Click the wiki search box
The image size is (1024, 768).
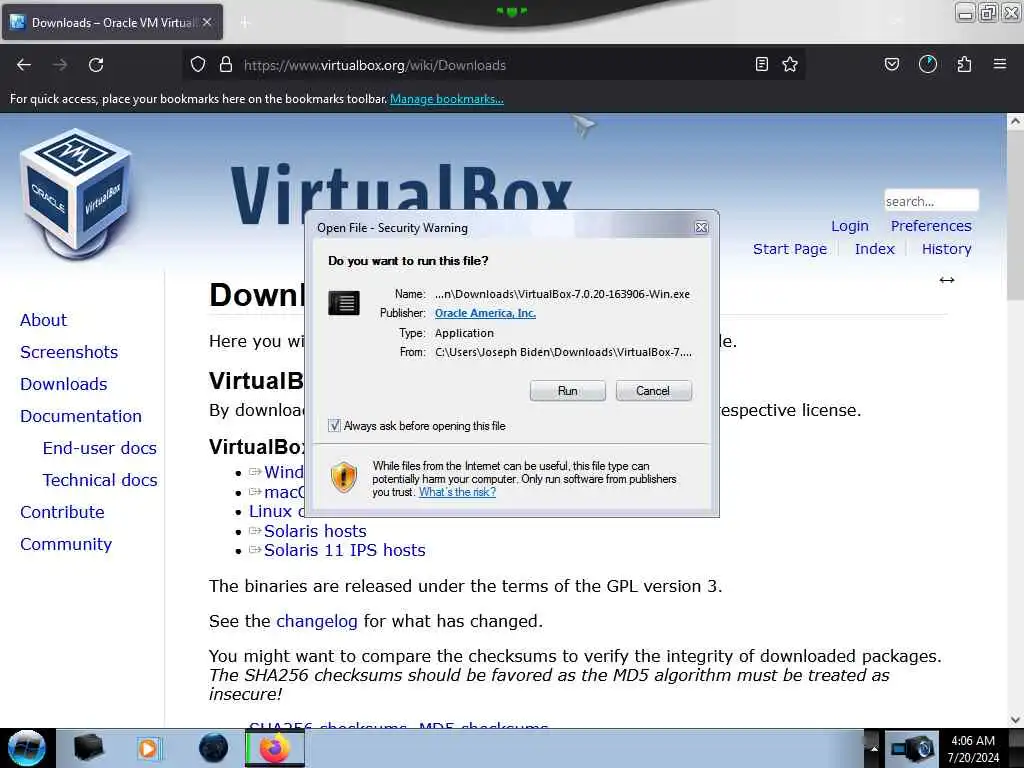[x=931, y=200]
